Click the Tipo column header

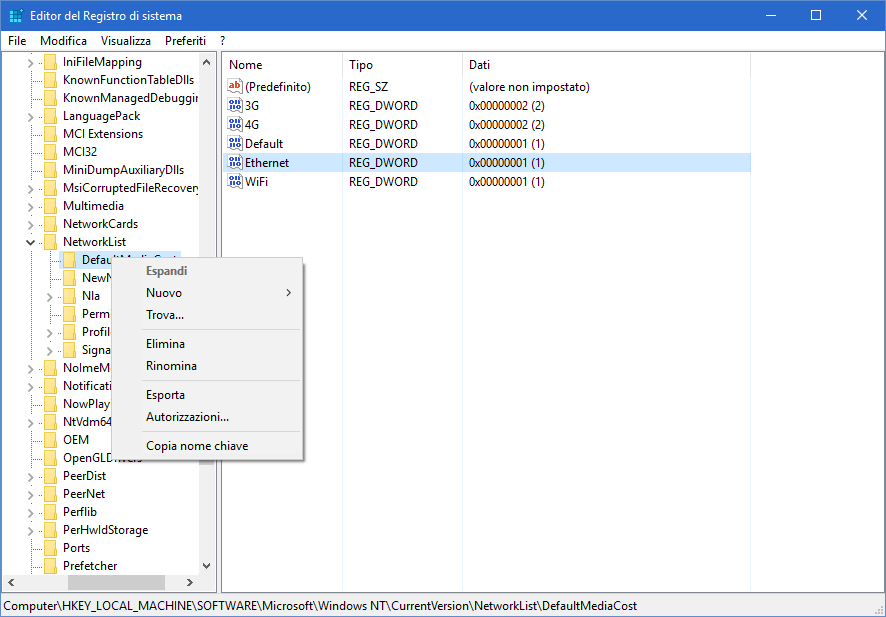click(361, 65)
